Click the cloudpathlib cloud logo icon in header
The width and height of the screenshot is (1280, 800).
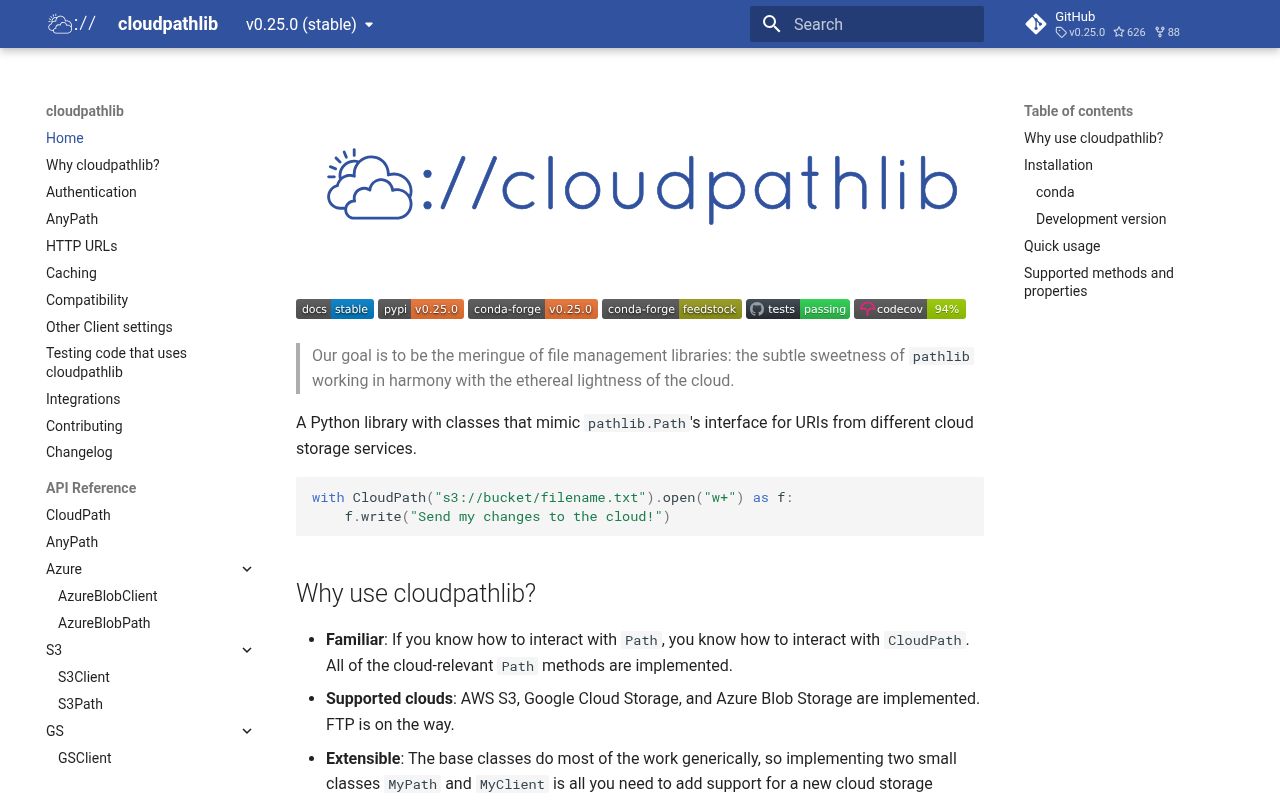pyautogui.click(x=72, y=24)
